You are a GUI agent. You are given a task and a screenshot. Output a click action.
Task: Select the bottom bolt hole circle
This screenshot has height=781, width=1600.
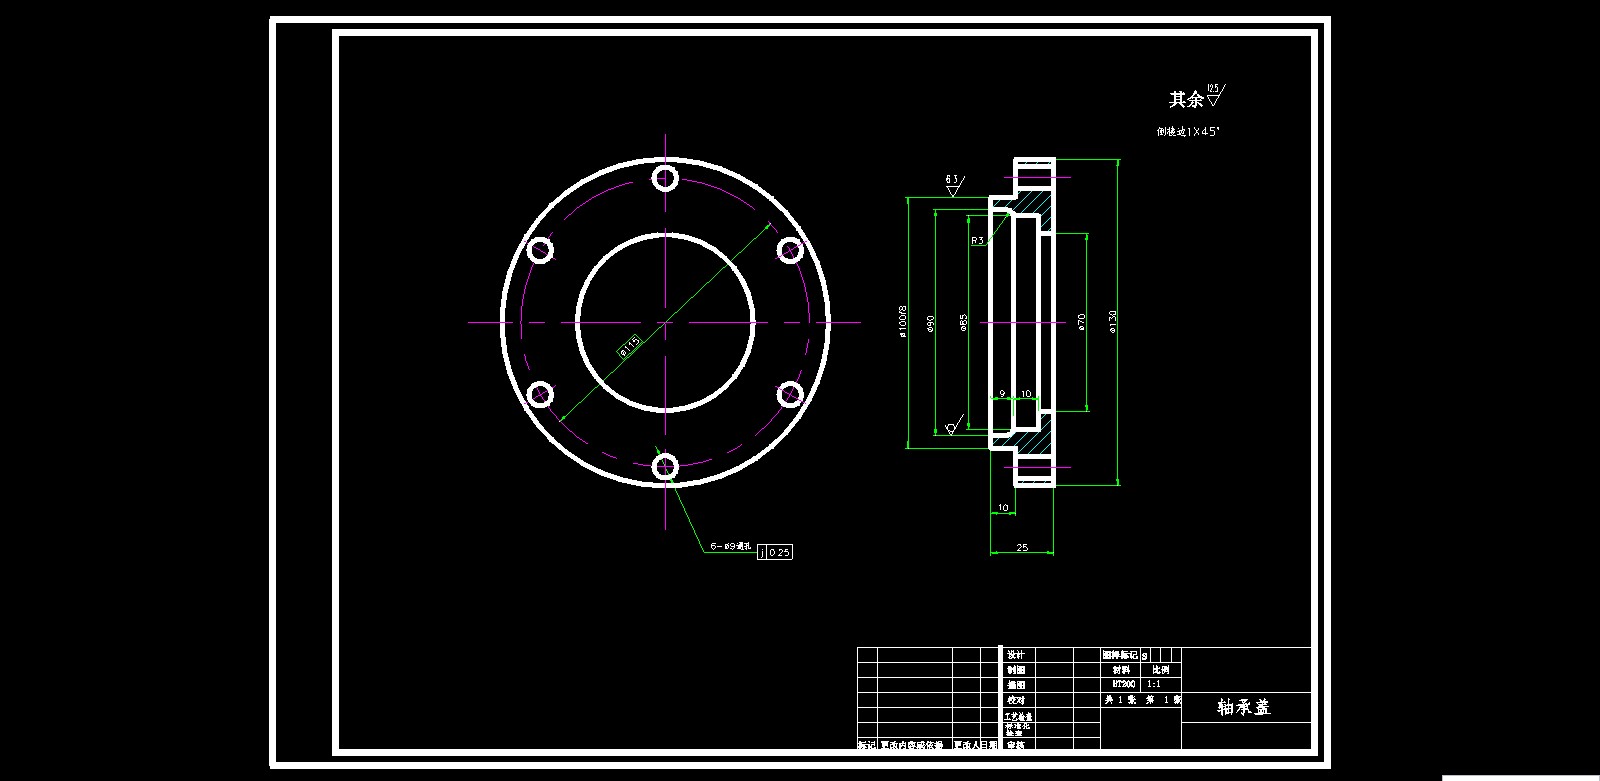click(665, 466)
